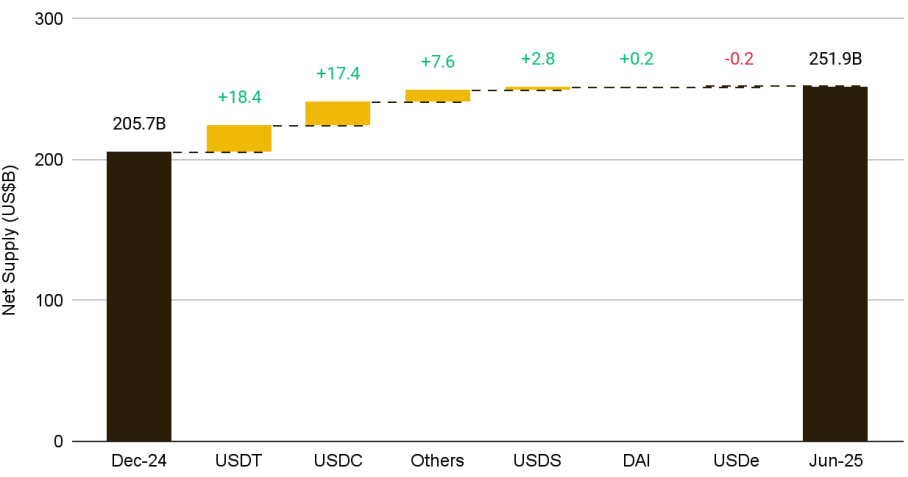Click the 251.9B data label
Viewport: 908px width, 477px height.
point(835,59)
